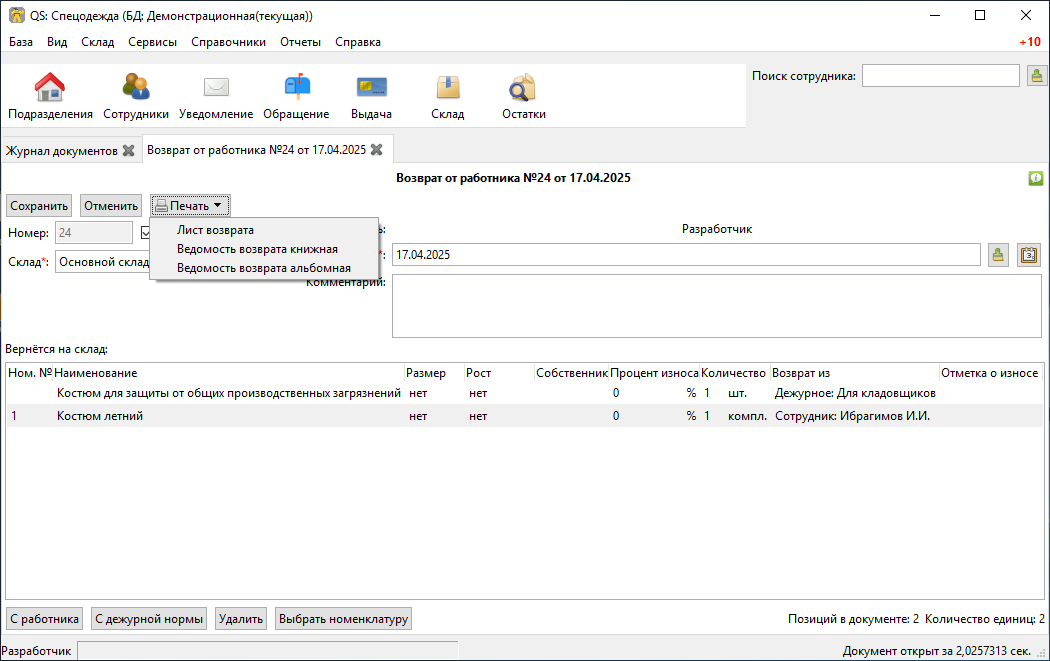Open the Справка menu
This screenshot has width=1050, height=661.
coord(358,42)
